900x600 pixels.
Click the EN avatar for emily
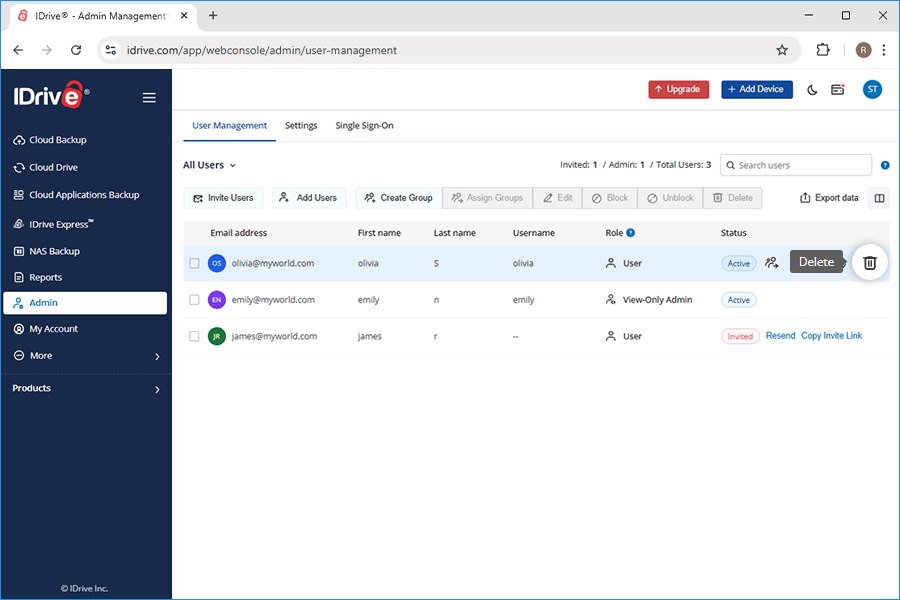(216, 300)
